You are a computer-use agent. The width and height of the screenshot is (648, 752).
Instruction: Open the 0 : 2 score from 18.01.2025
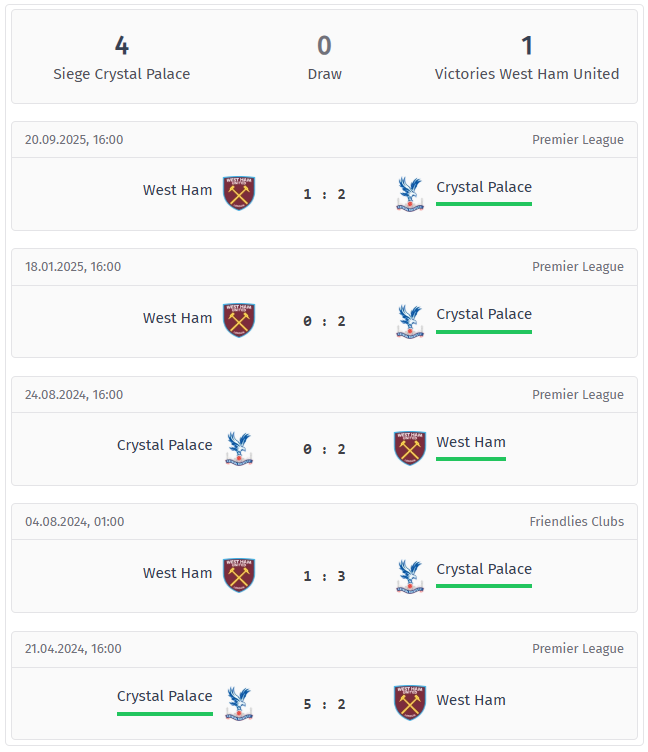pos(325,321)
